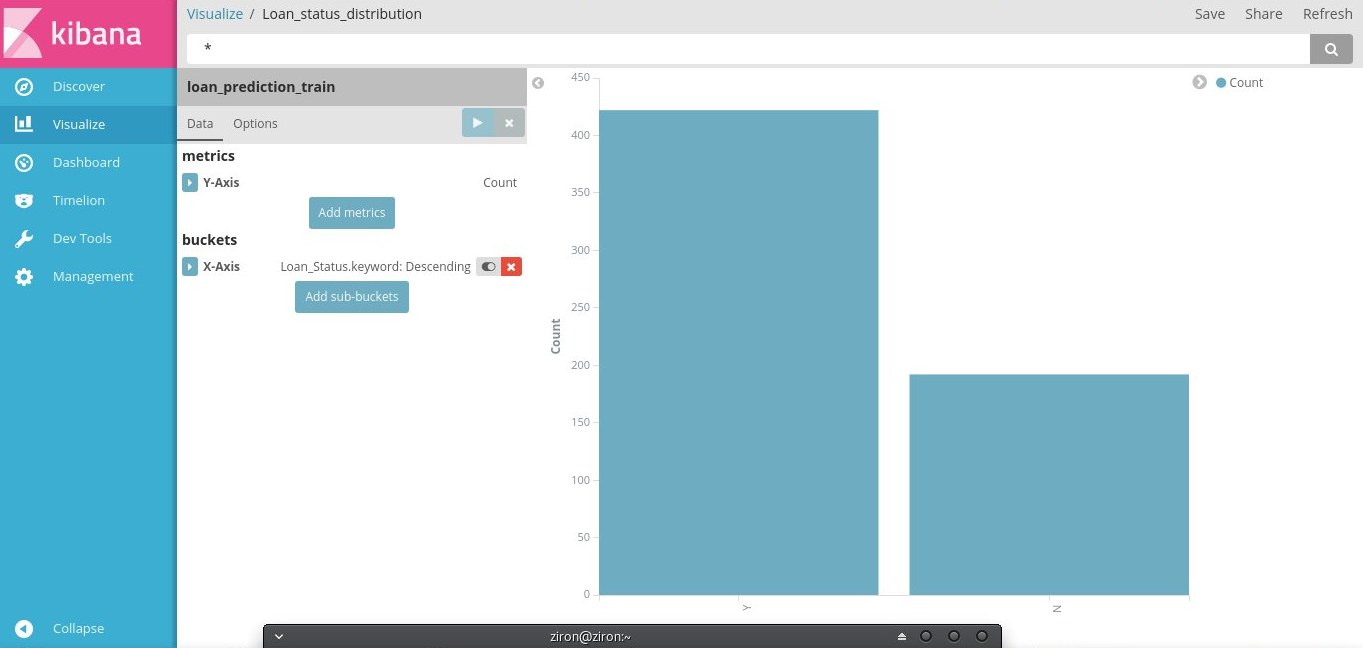Click the Add sub-buckets button
This screenshot has width=1363, height=648.
[352, 297]
